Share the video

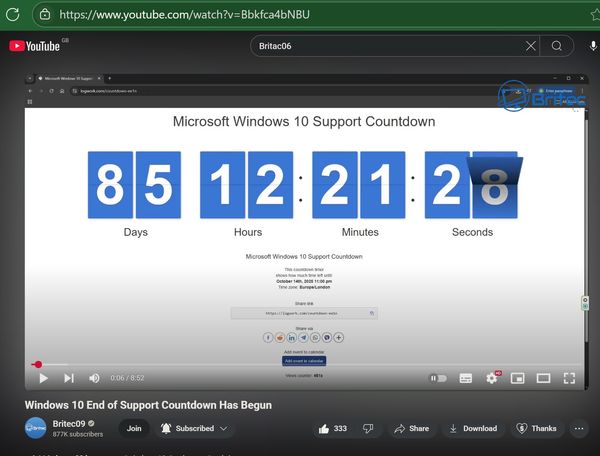pos(411,428)
